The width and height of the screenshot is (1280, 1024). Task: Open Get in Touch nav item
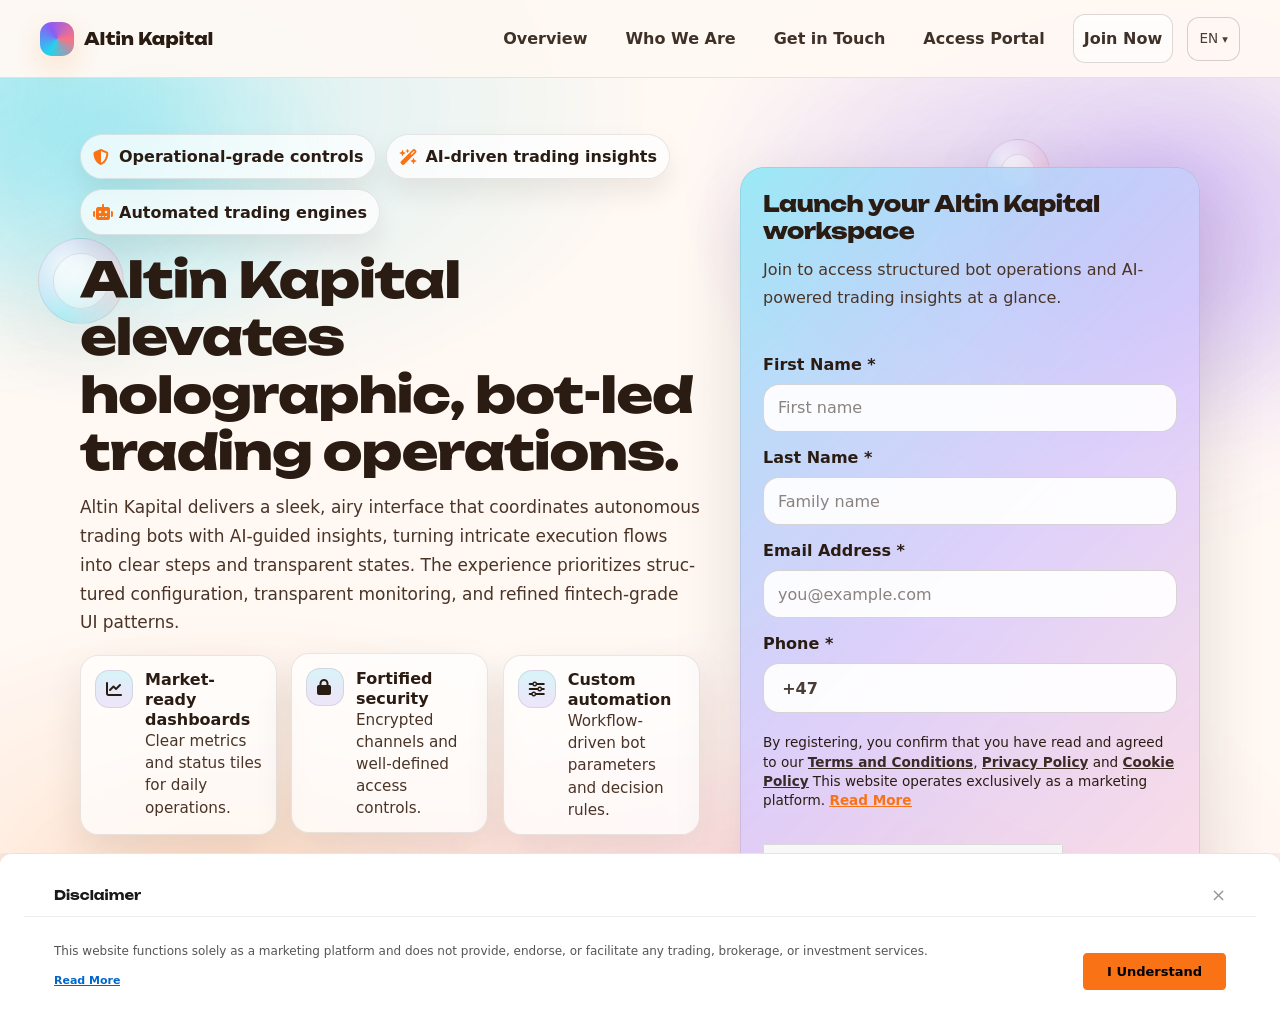829,38
